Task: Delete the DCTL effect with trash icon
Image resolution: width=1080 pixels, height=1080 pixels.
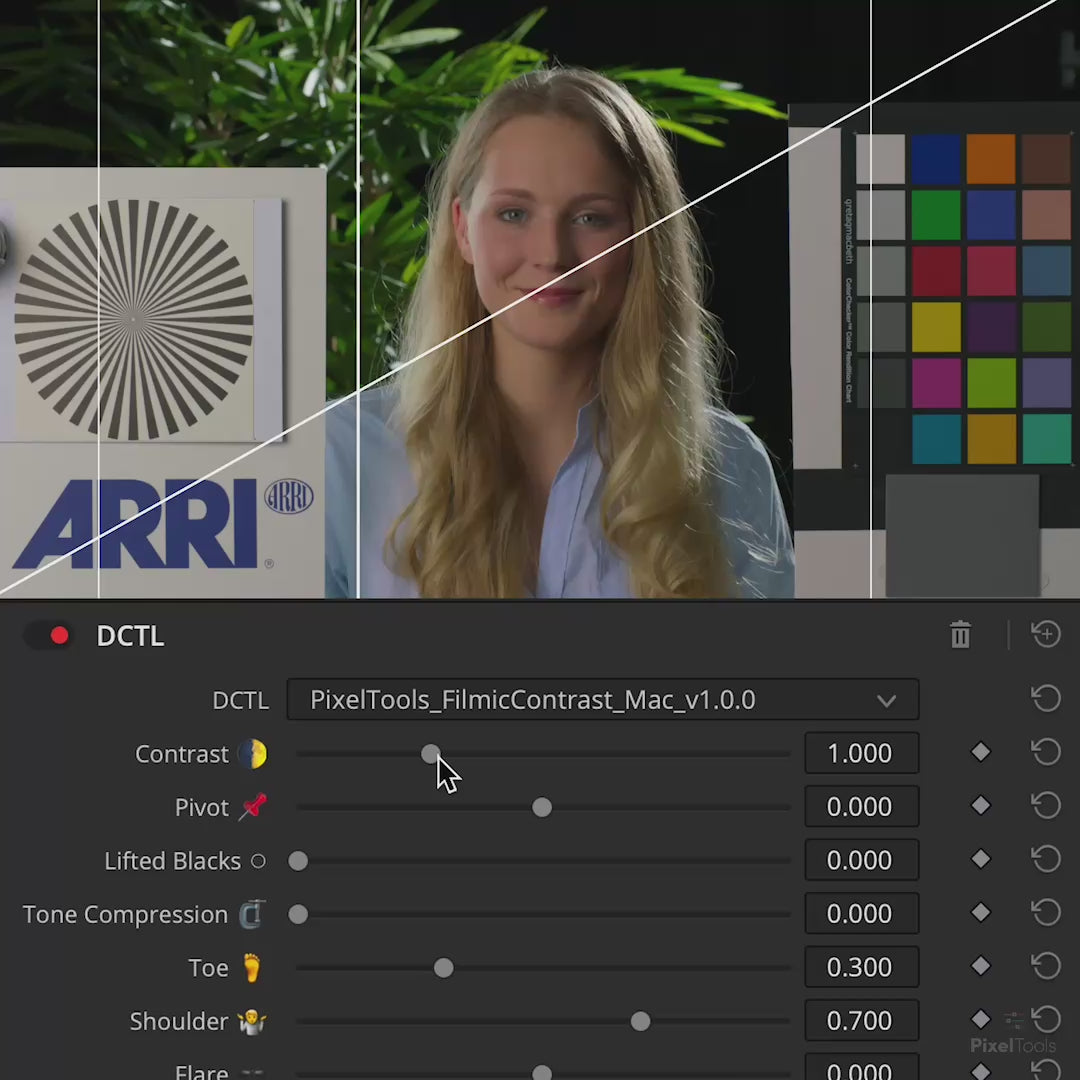Action: tap(960, 635)
